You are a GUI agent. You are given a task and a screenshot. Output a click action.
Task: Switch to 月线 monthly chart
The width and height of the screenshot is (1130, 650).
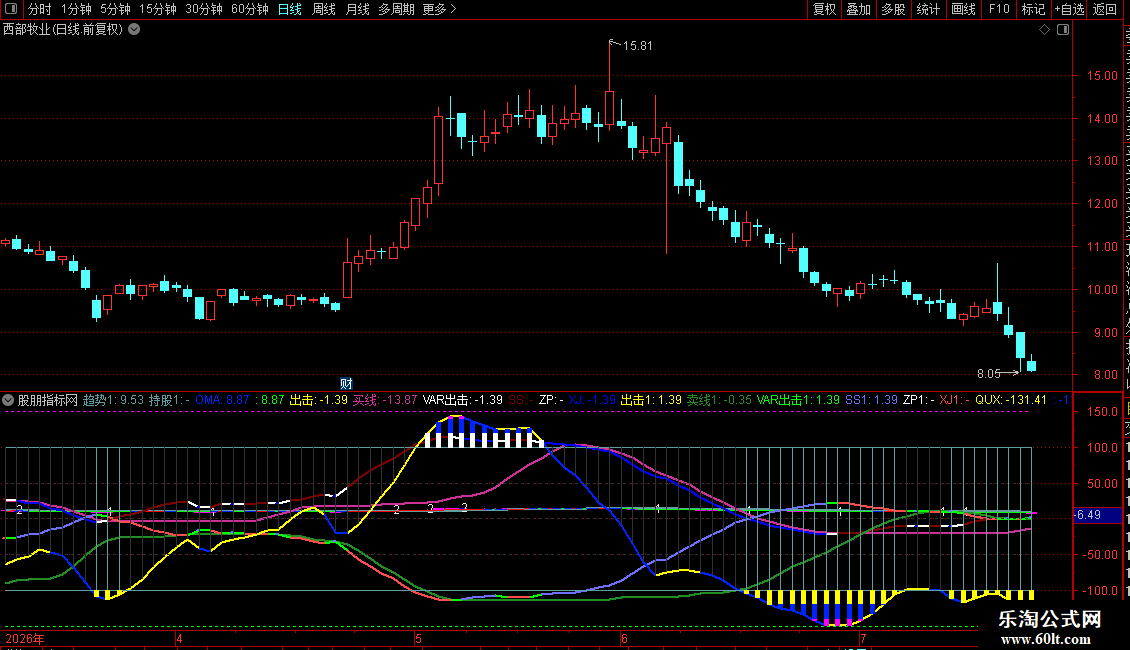click(357, 9)
